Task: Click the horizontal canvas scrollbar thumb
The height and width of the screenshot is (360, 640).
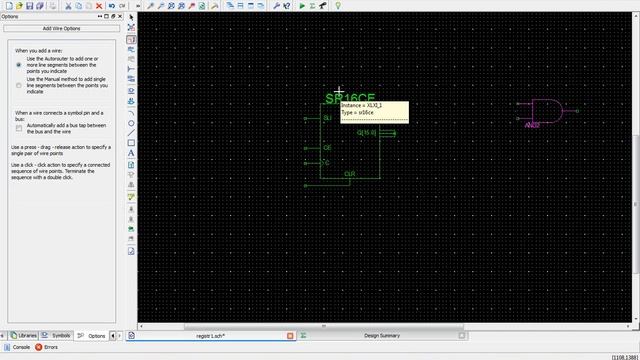Action: (x=324, y=326)
